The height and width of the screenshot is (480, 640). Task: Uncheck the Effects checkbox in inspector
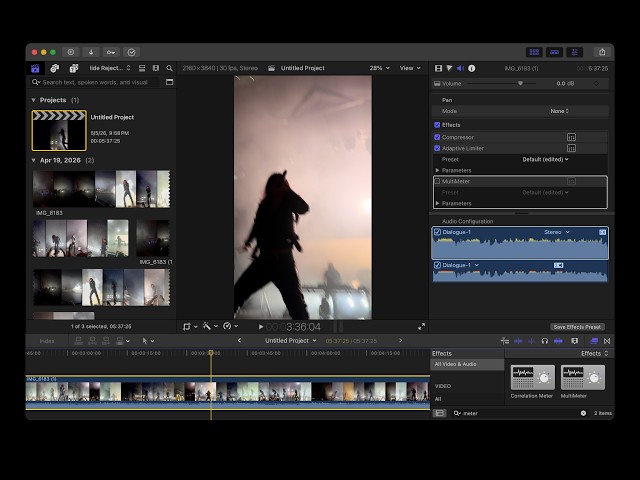point(437,125)
